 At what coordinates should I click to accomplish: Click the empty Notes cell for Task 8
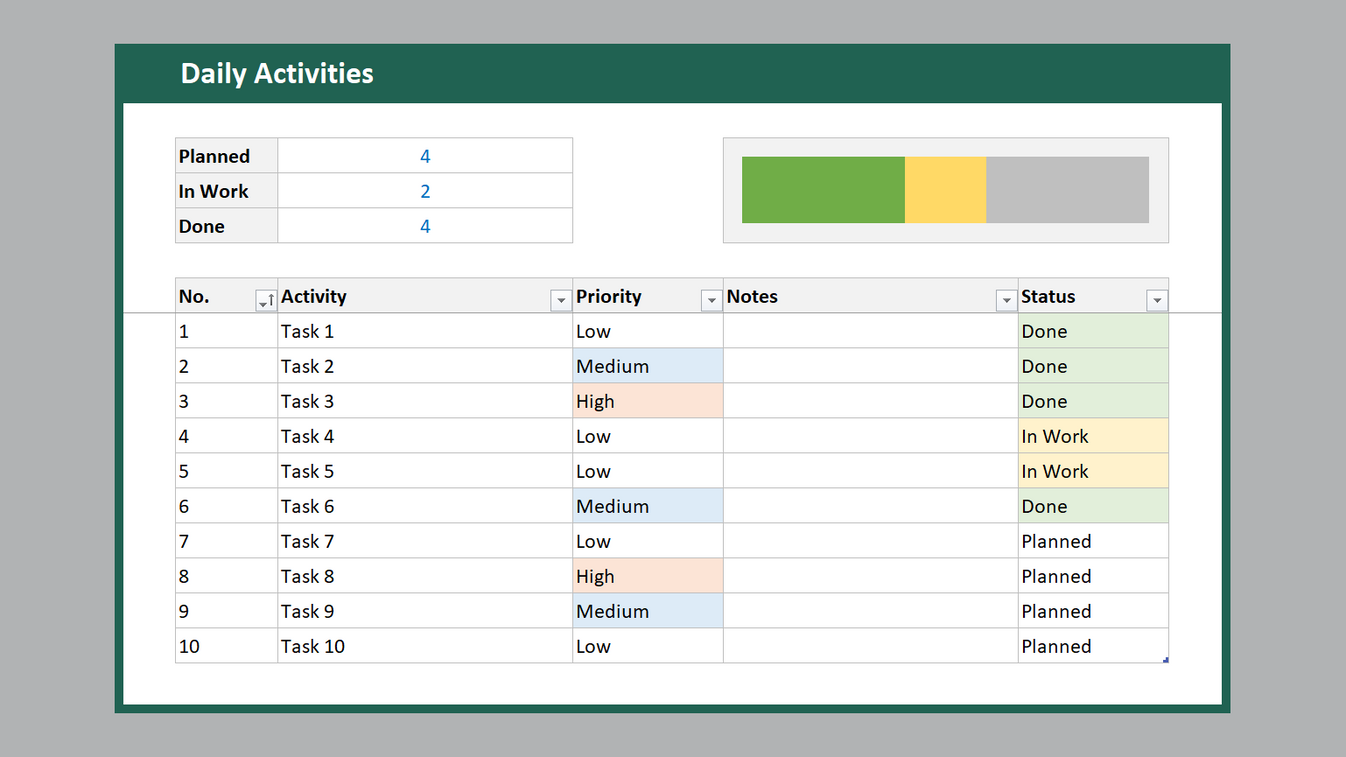pos(870,576)
